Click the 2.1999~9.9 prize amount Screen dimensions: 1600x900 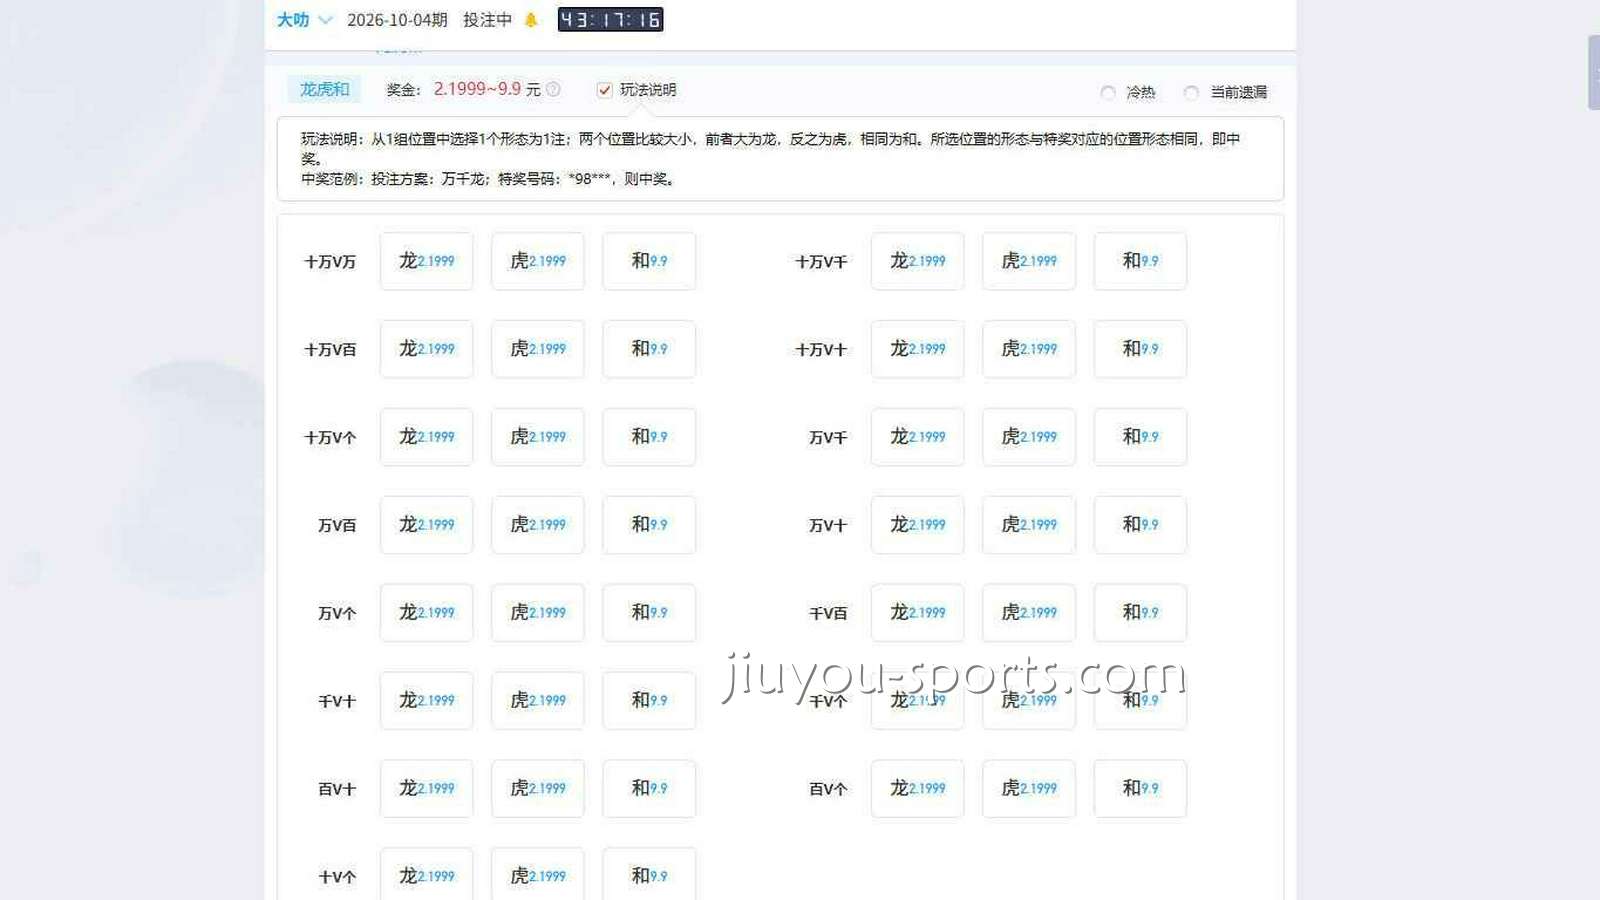click(477, 89)
